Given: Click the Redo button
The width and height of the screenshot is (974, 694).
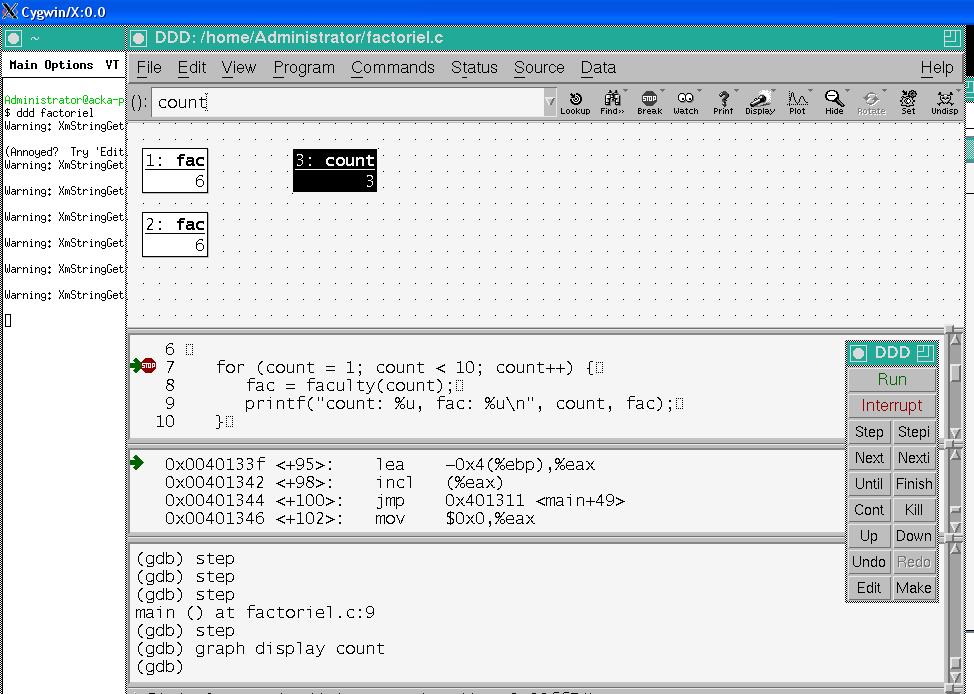Looking at the screenshot, I should pos(914,562).
